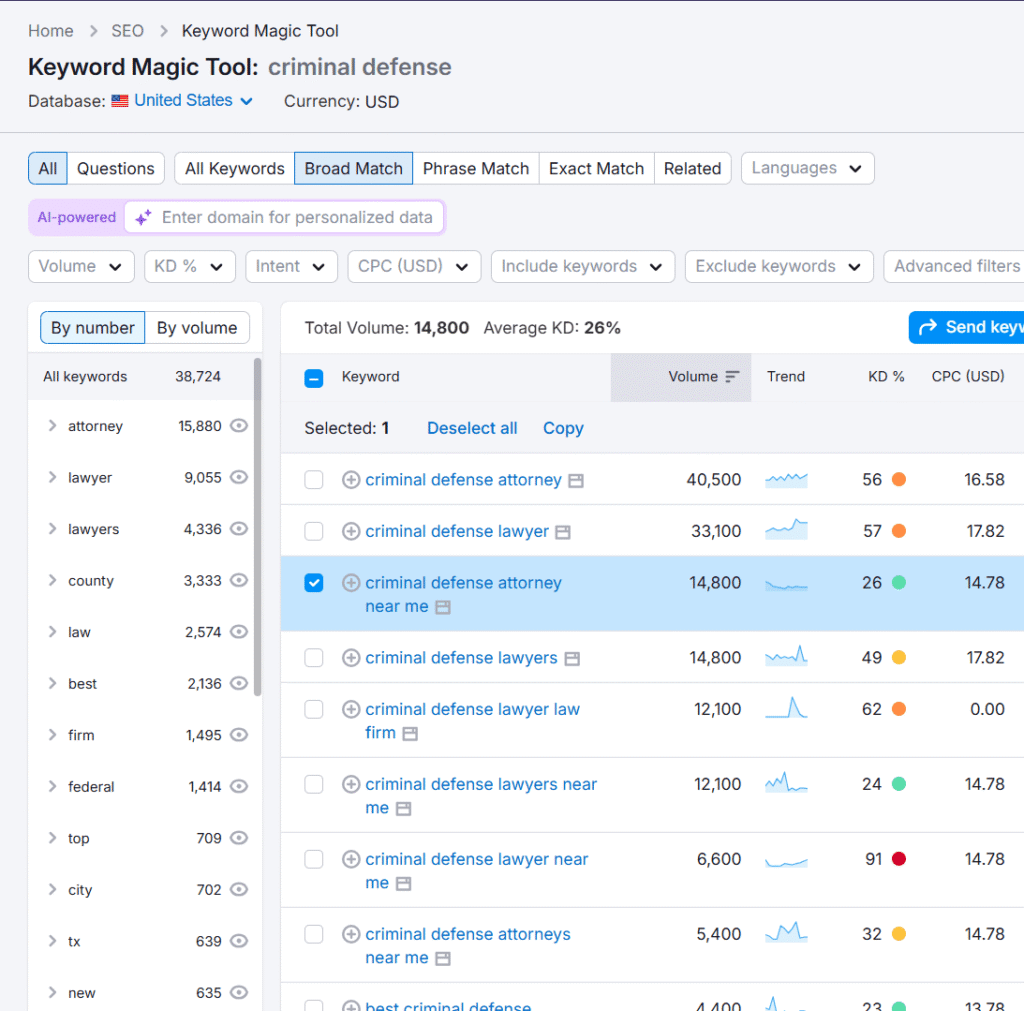Click the Copy link

click(x=563, y=428)
